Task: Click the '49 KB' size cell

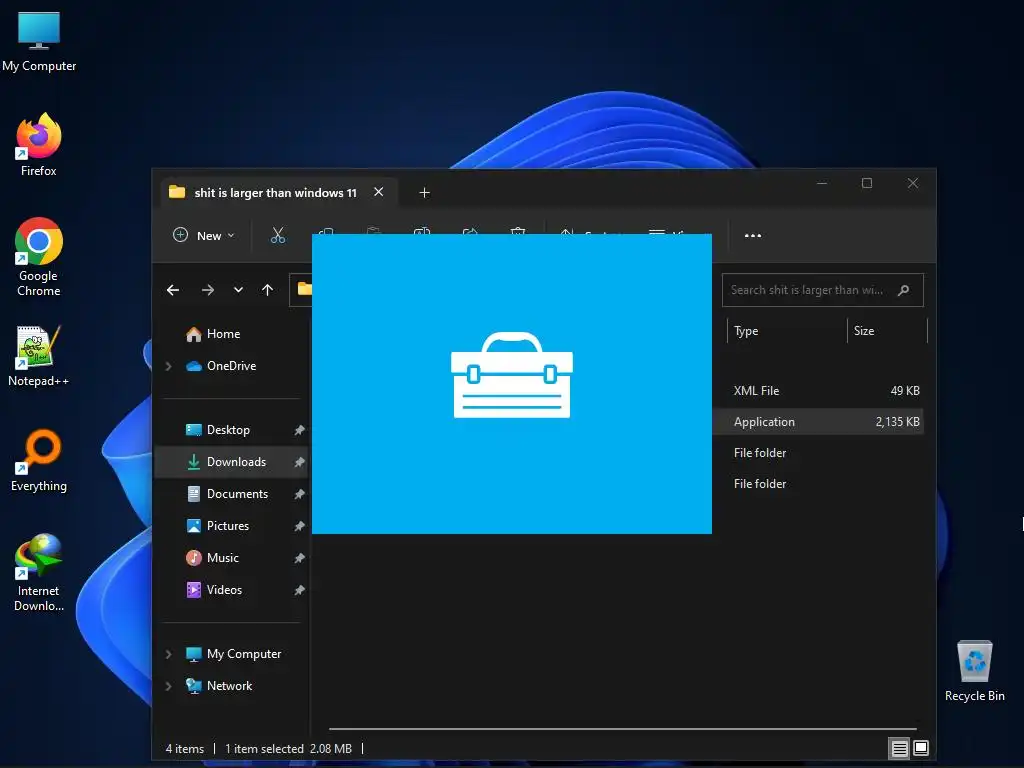Action: pyautogui.click(x=904, y=391)
